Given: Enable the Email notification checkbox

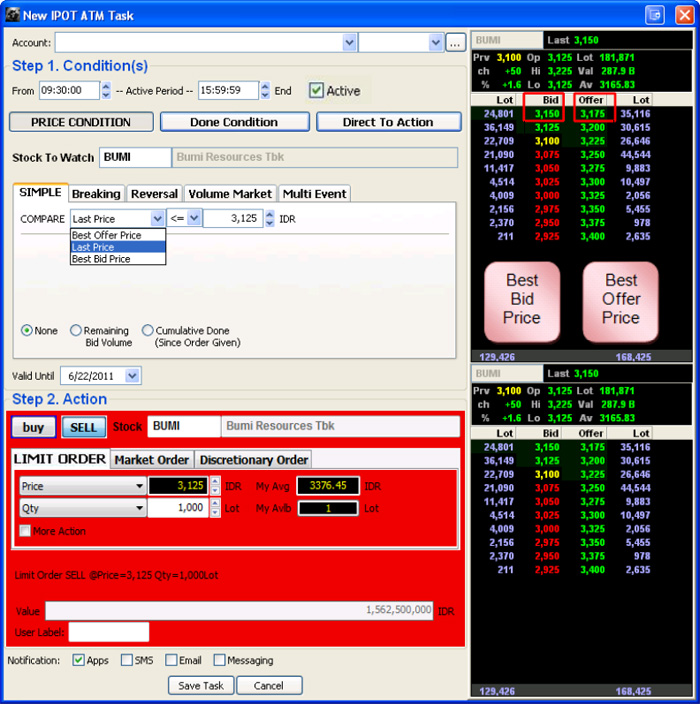Looking at the screenshot, I should 171,660.
